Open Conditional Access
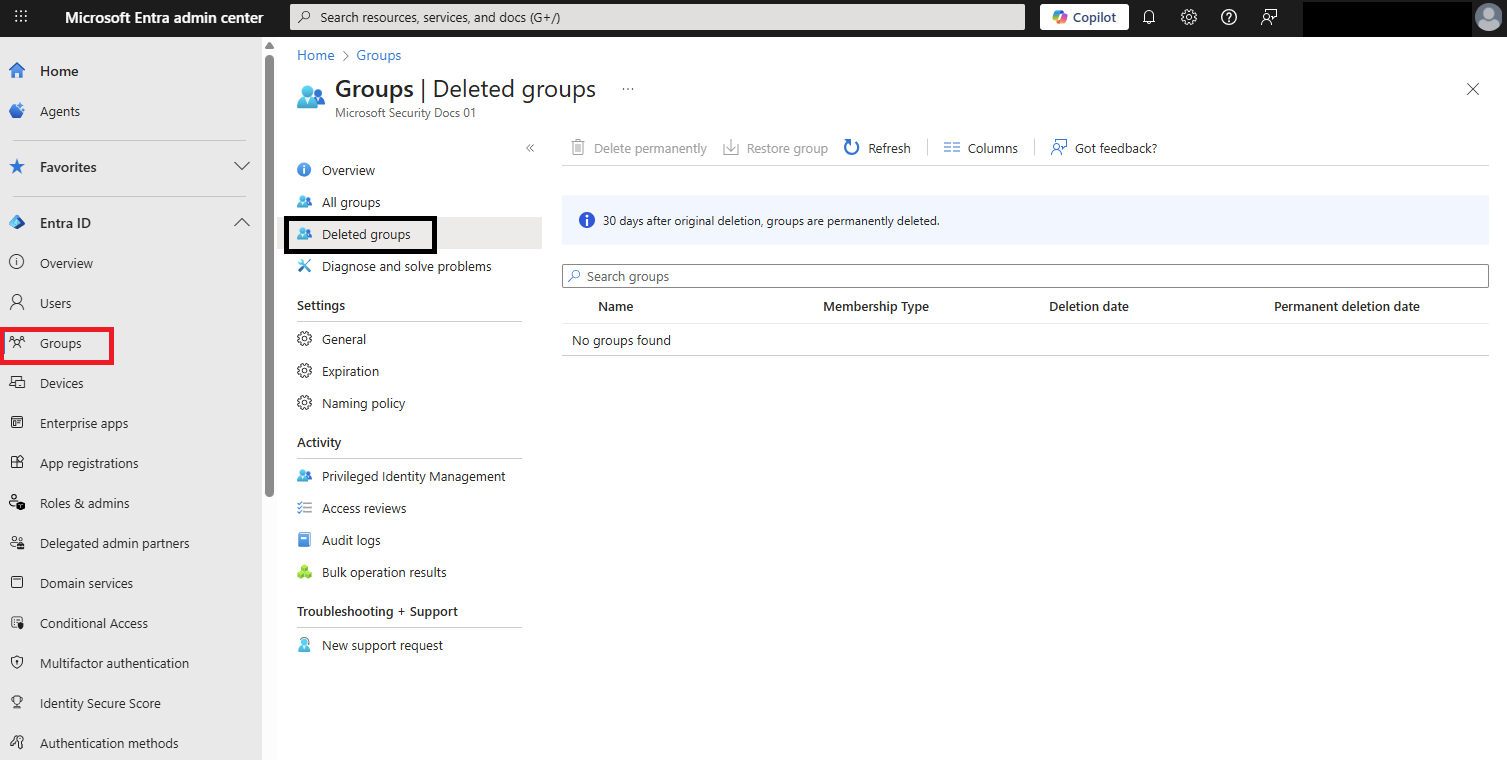This screenshot has height=760, width=1507. 92,623
